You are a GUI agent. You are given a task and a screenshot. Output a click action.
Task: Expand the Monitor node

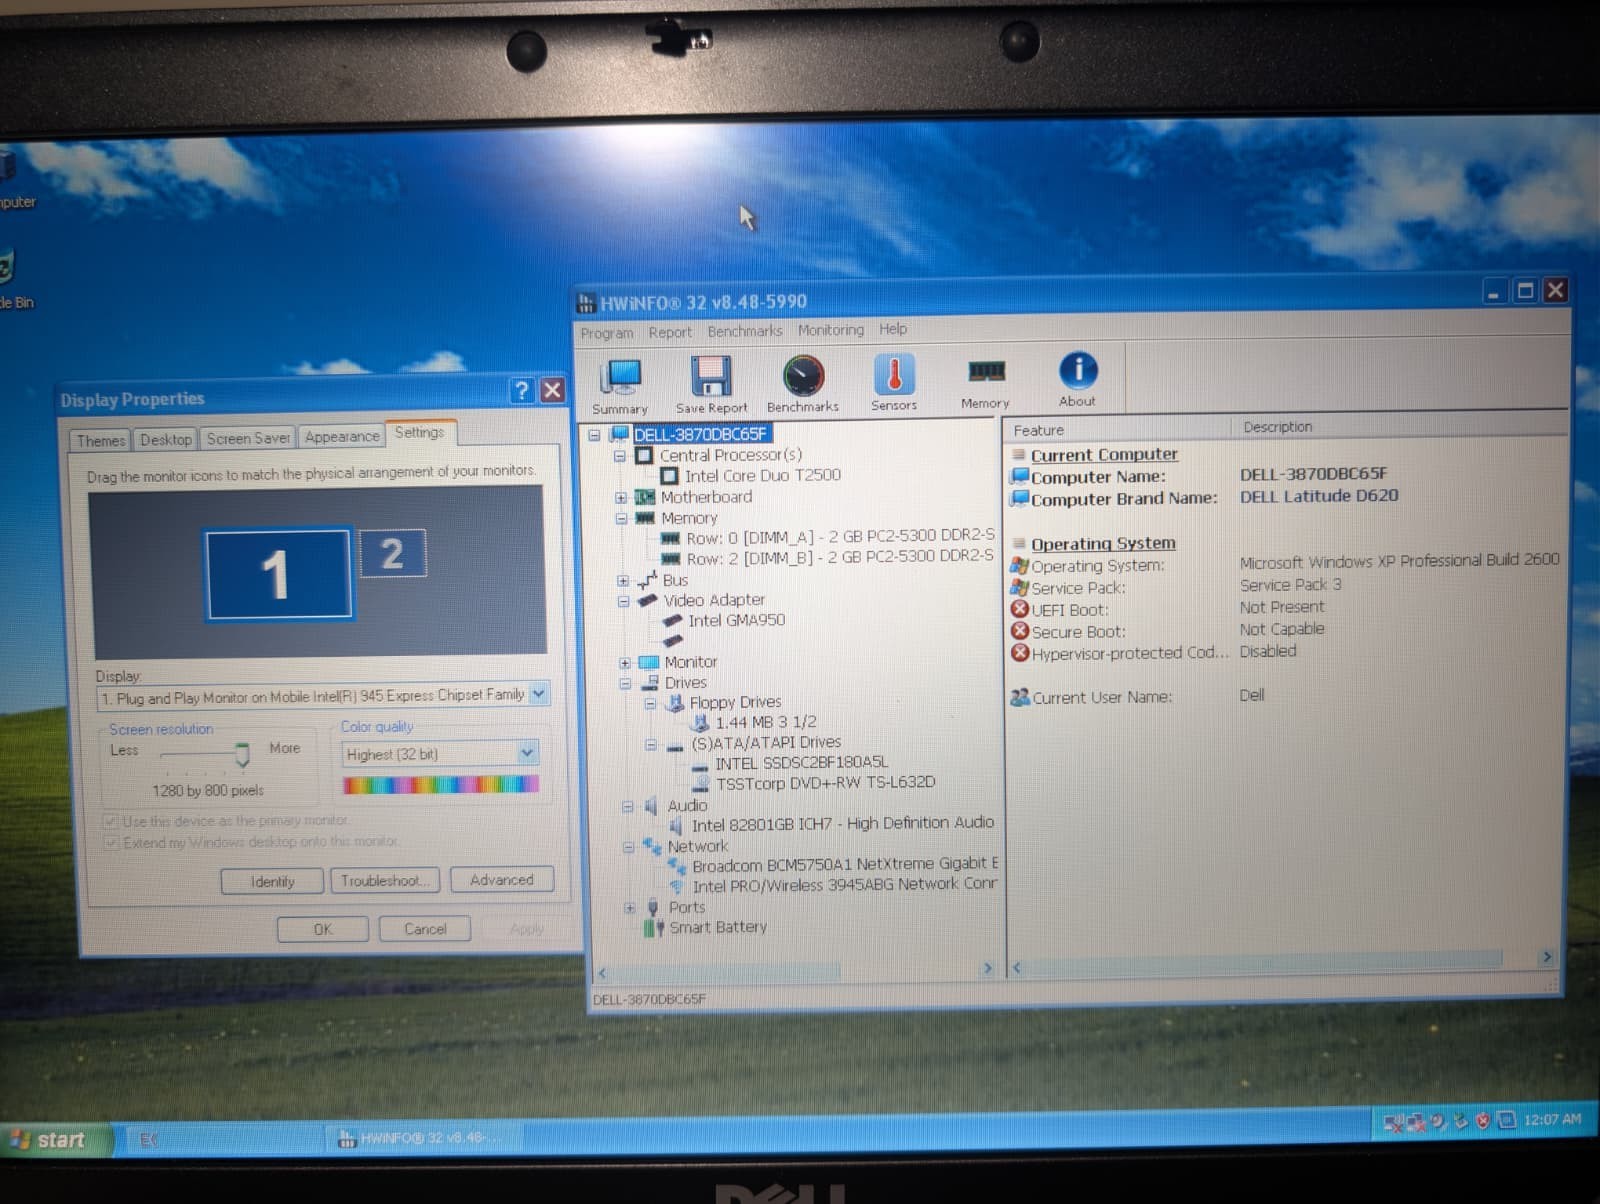click(x=625, y=663)
